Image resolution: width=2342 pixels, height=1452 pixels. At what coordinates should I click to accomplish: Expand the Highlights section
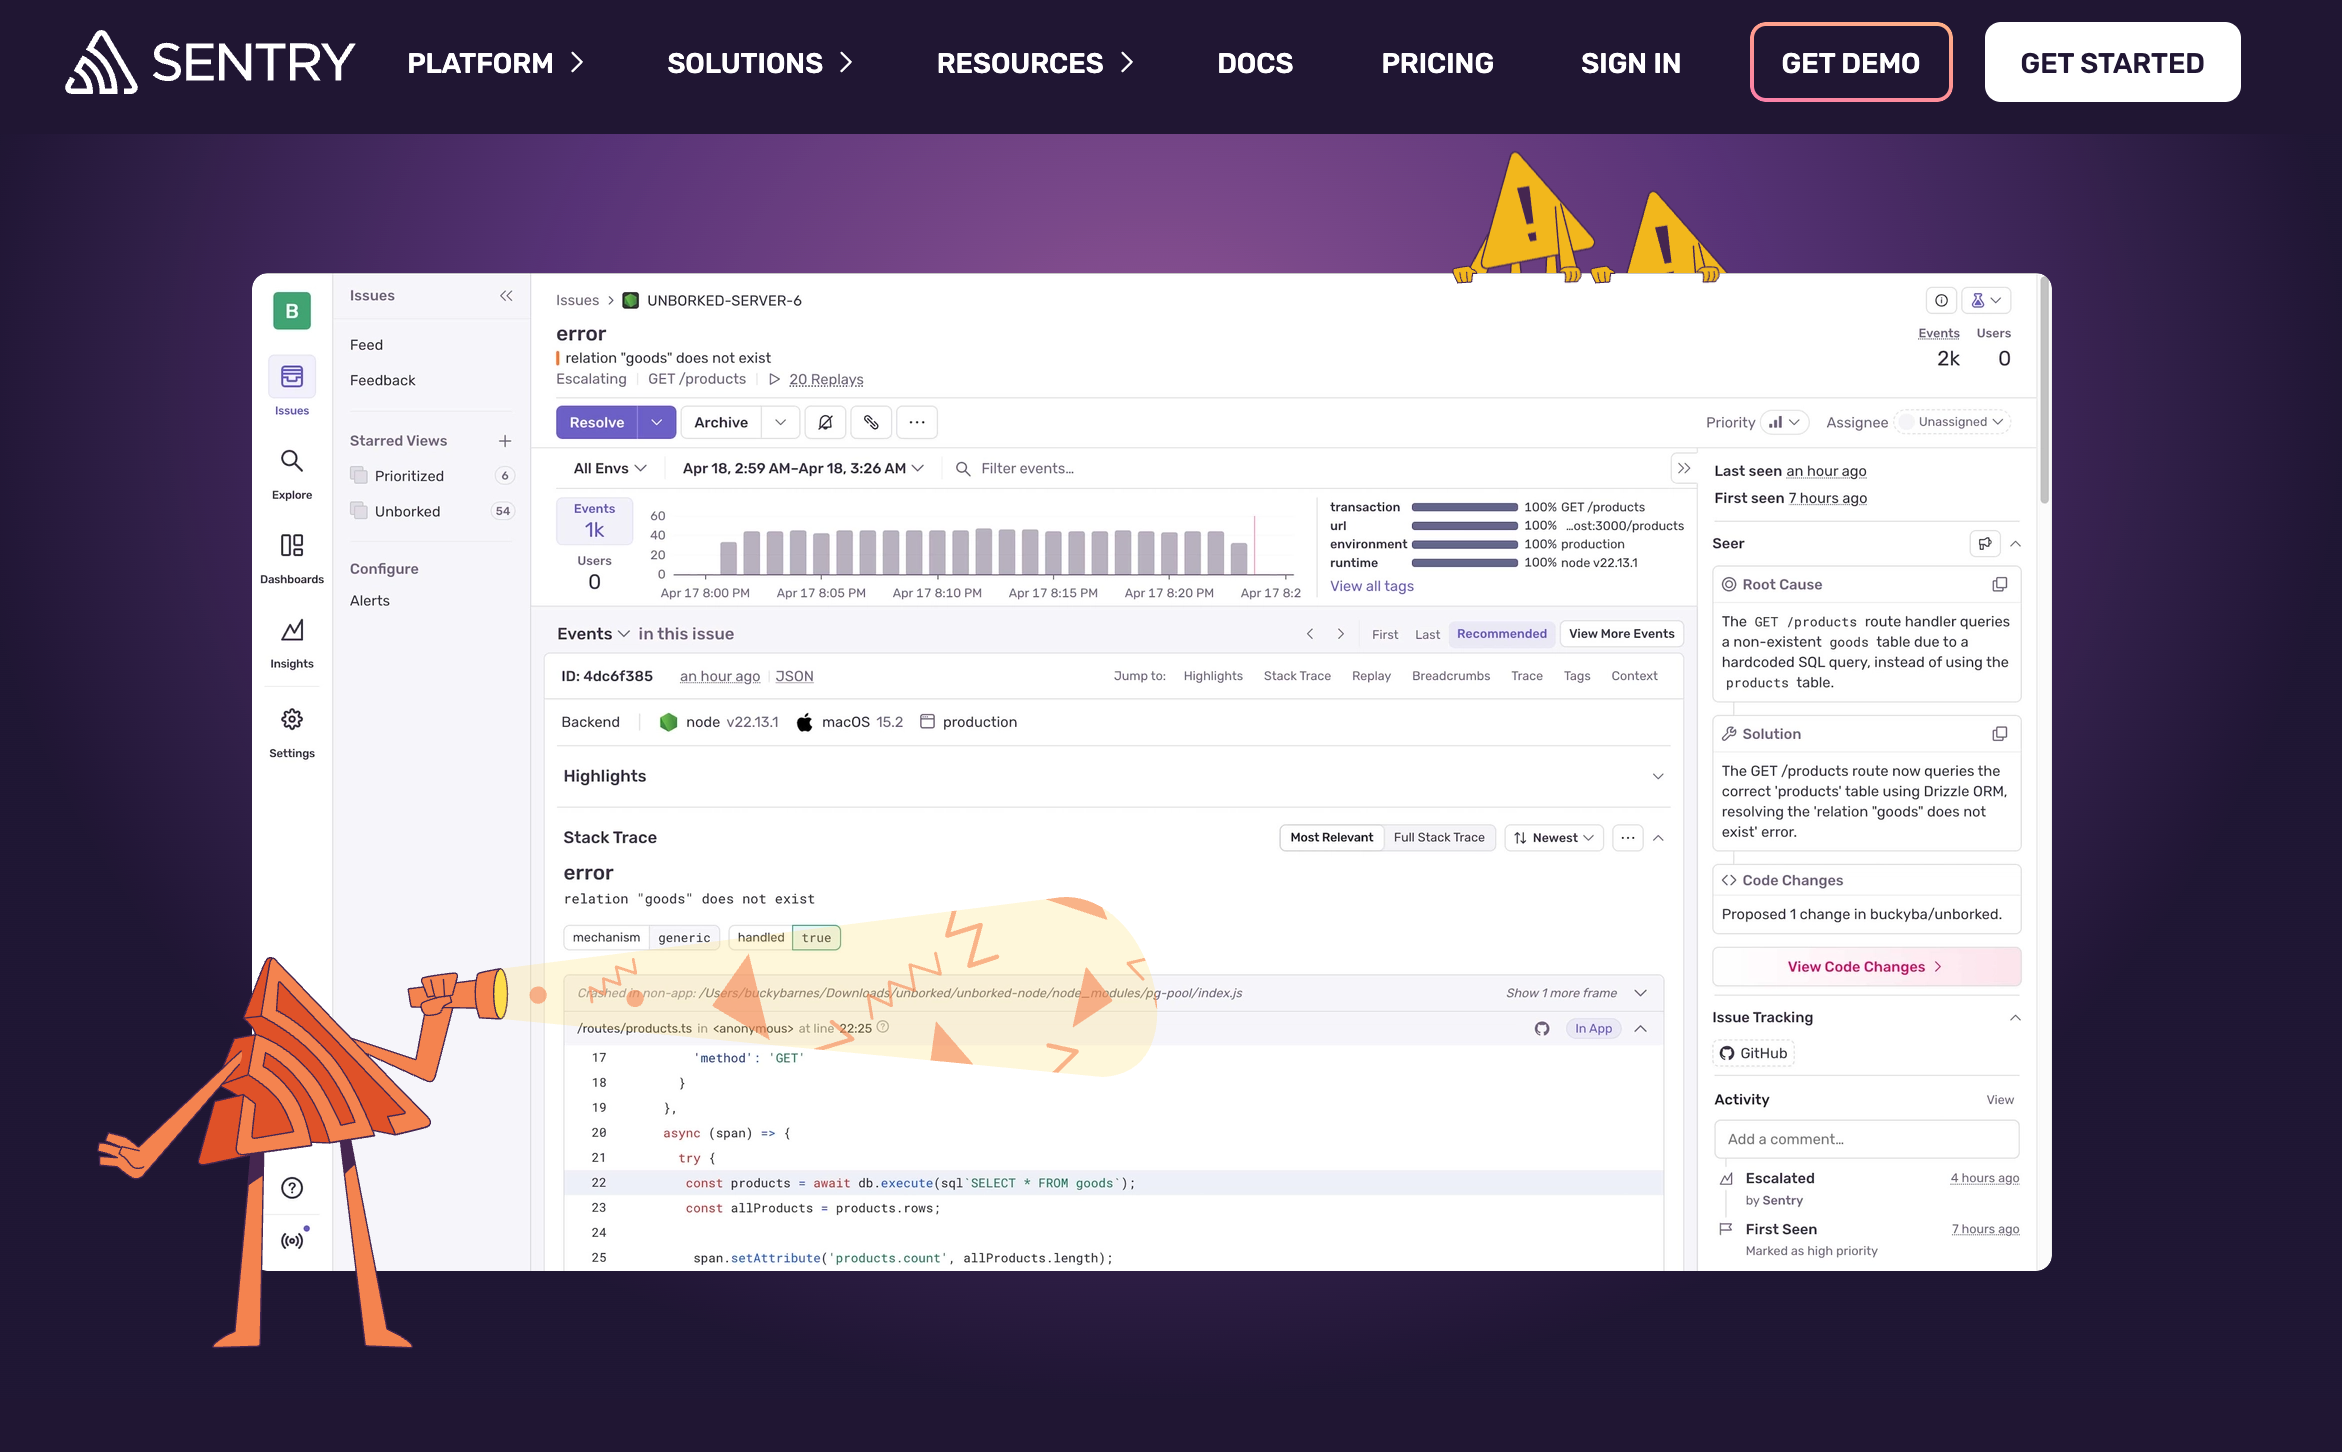(x=1657, y=776)
